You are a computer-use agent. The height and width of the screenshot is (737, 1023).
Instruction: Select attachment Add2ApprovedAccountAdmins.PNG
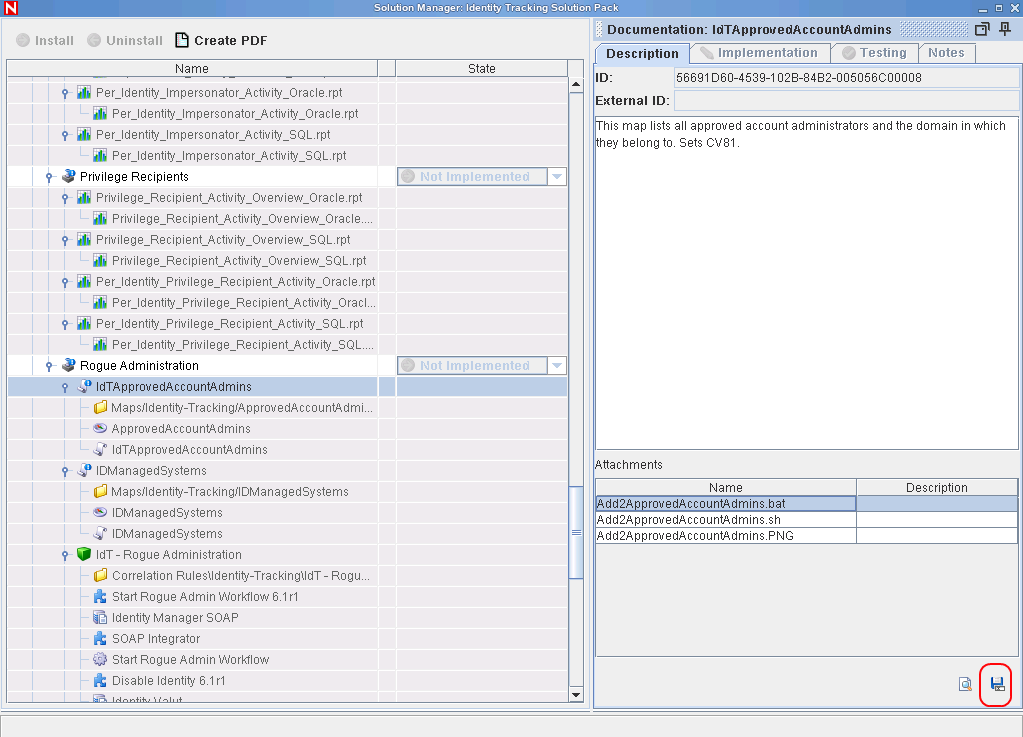pyautogui.click(x=725, y=535)
